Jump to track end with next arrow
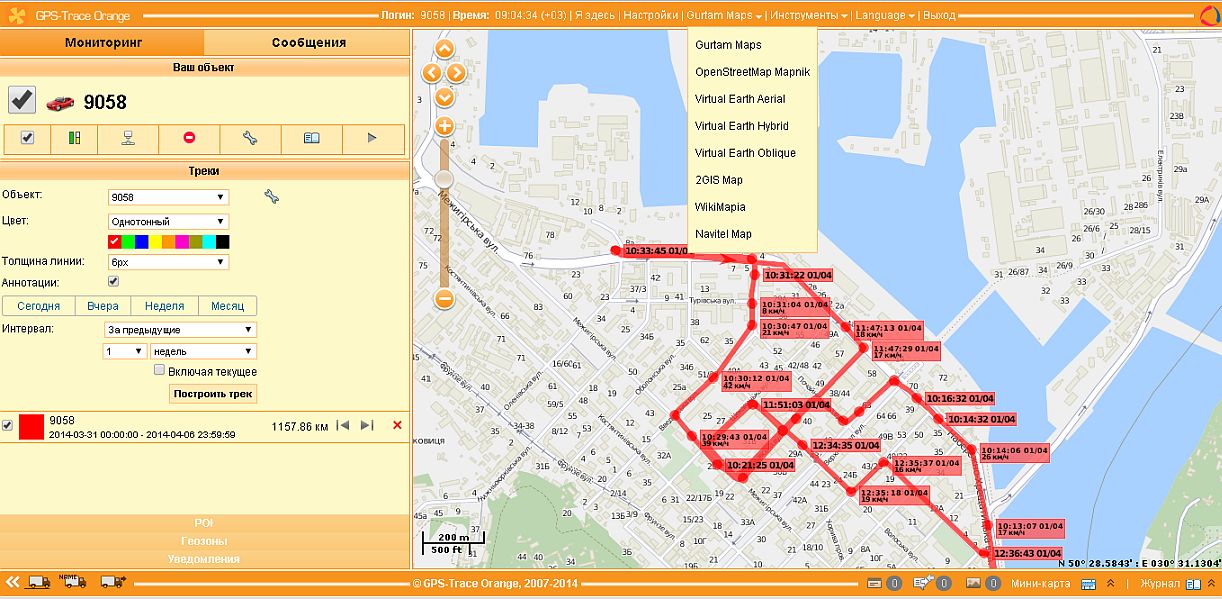 (367, 425)
